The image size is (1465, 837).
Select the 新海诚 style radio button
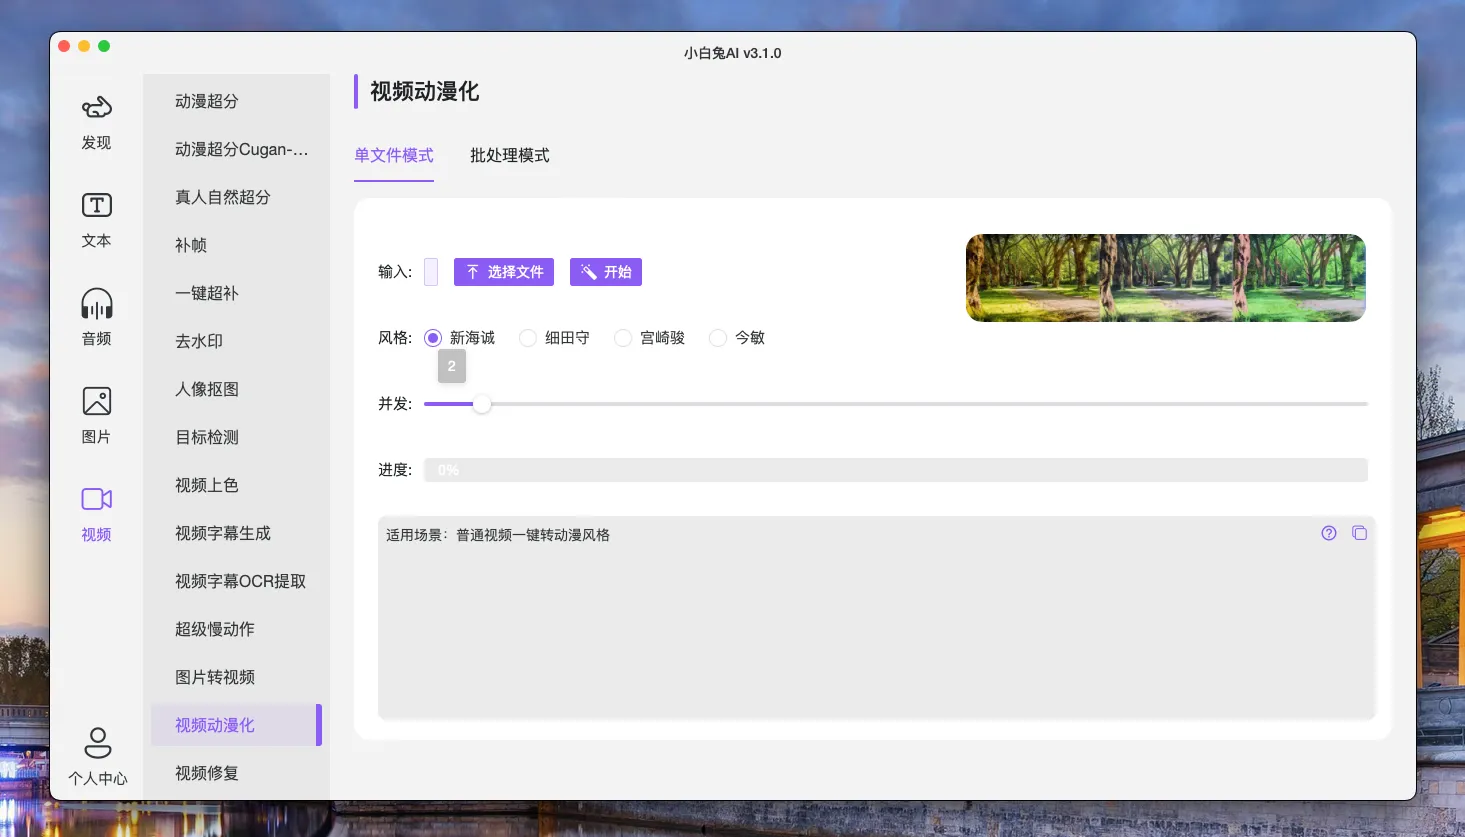433,338
